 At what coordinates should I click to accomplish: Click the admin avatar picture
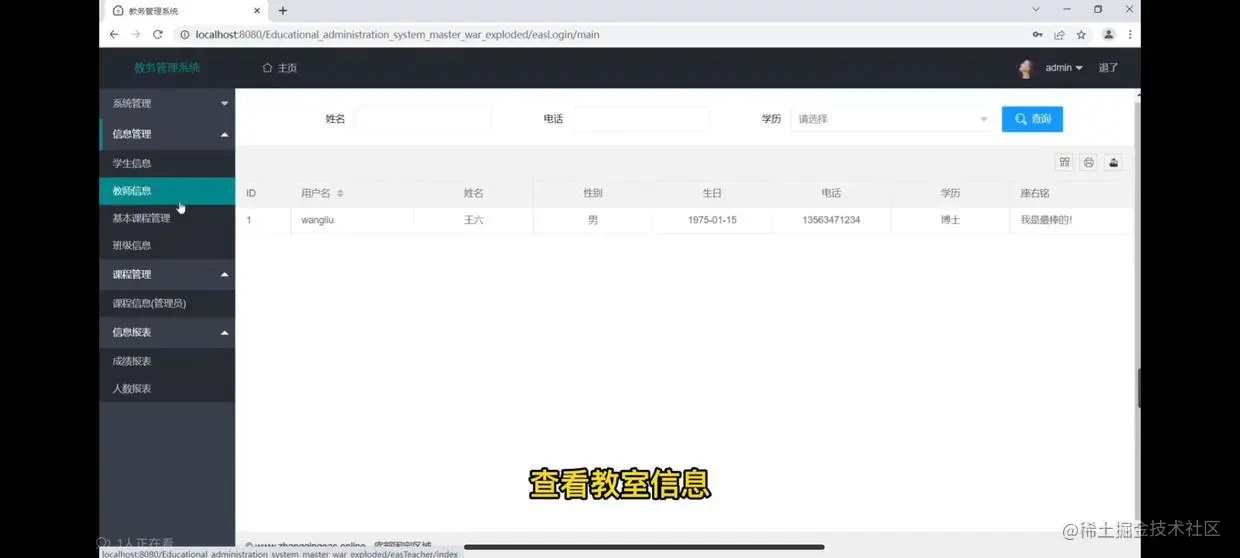(x=1025, y=68)
